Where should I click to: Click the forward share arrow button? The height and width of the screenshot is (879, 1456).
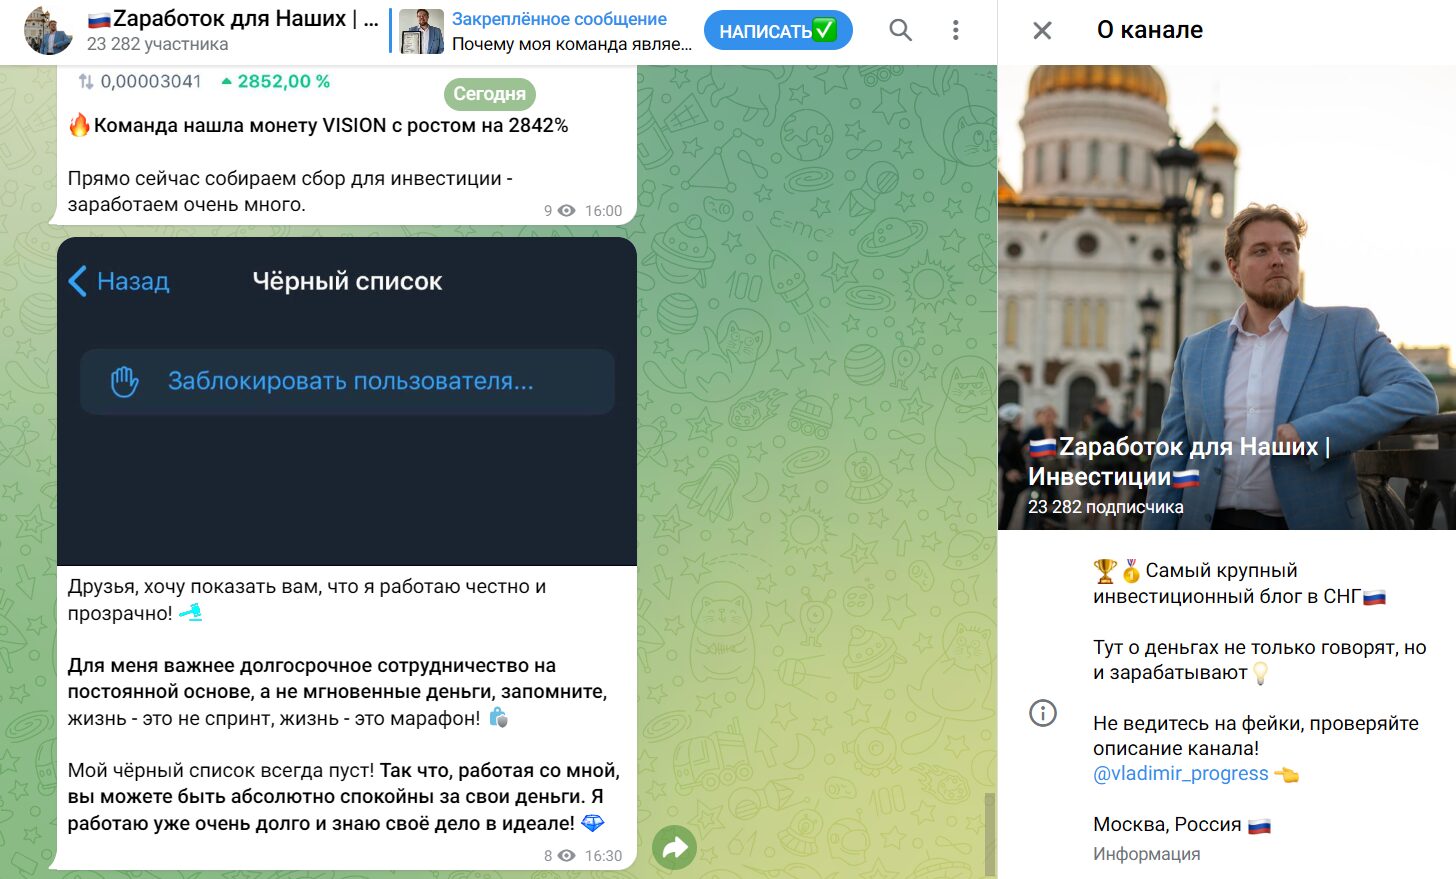pyautogui.click(x=675, y=848)
